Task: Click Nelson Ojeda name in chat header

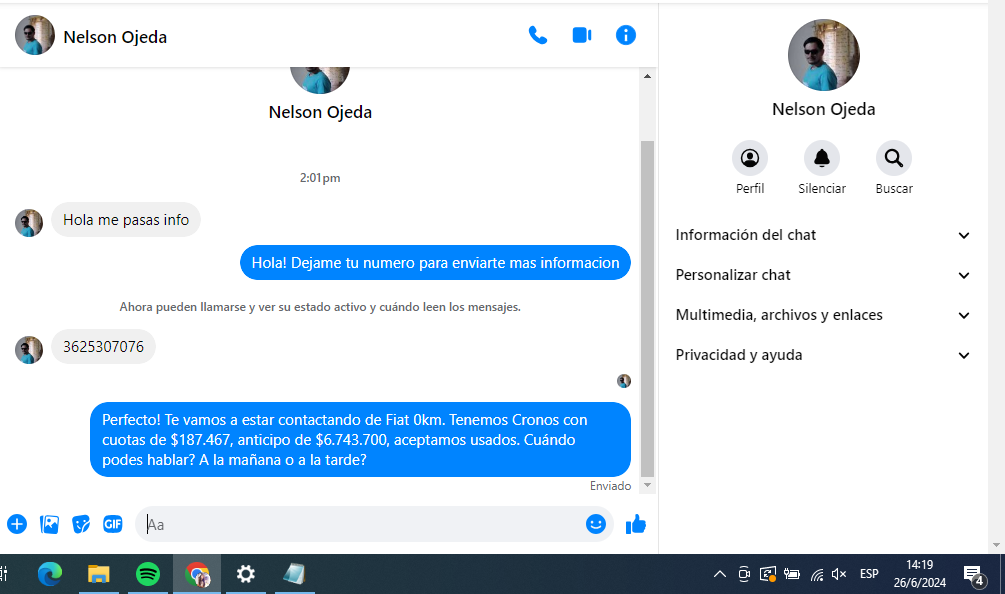Action: click(115, 37)
